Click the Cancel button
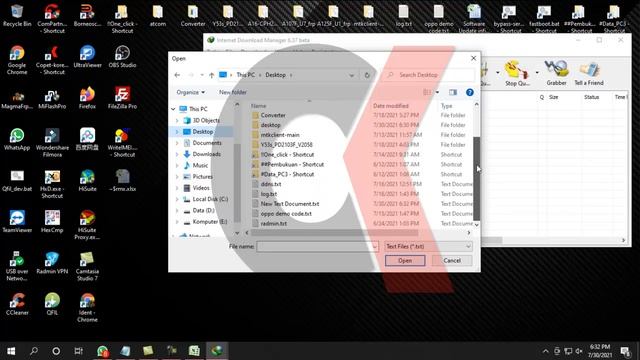 [x=452, y=260]
